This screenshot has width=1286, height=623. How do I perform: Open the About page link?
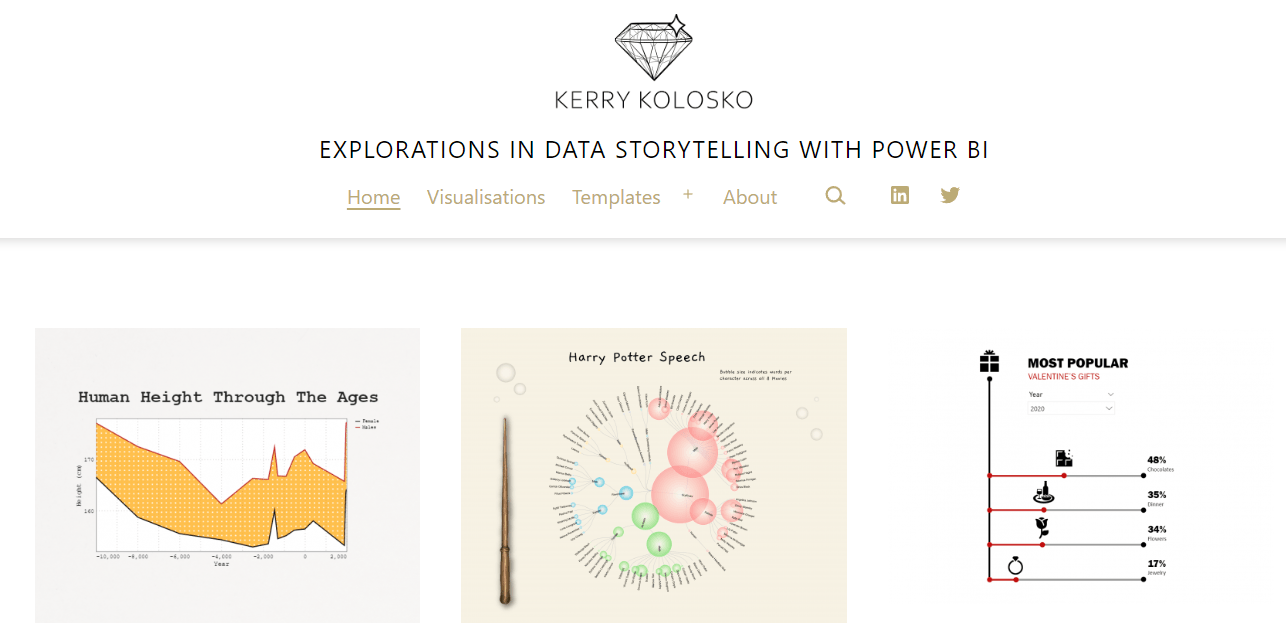click(x=750, y=197)
